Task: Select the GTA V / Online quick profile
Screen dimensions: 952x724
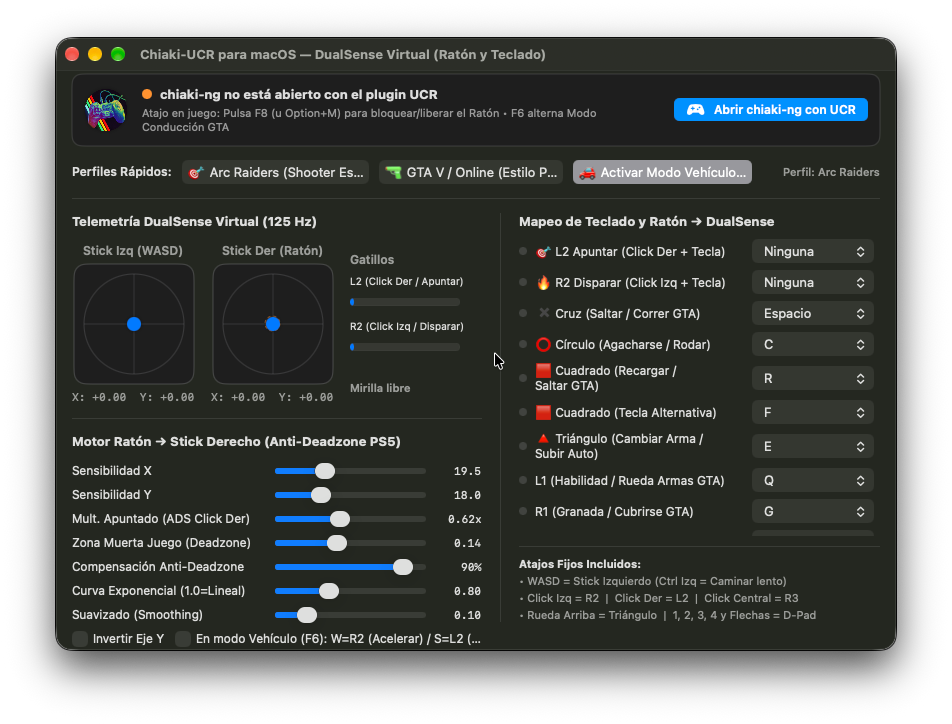Action: tap(471, 172)
